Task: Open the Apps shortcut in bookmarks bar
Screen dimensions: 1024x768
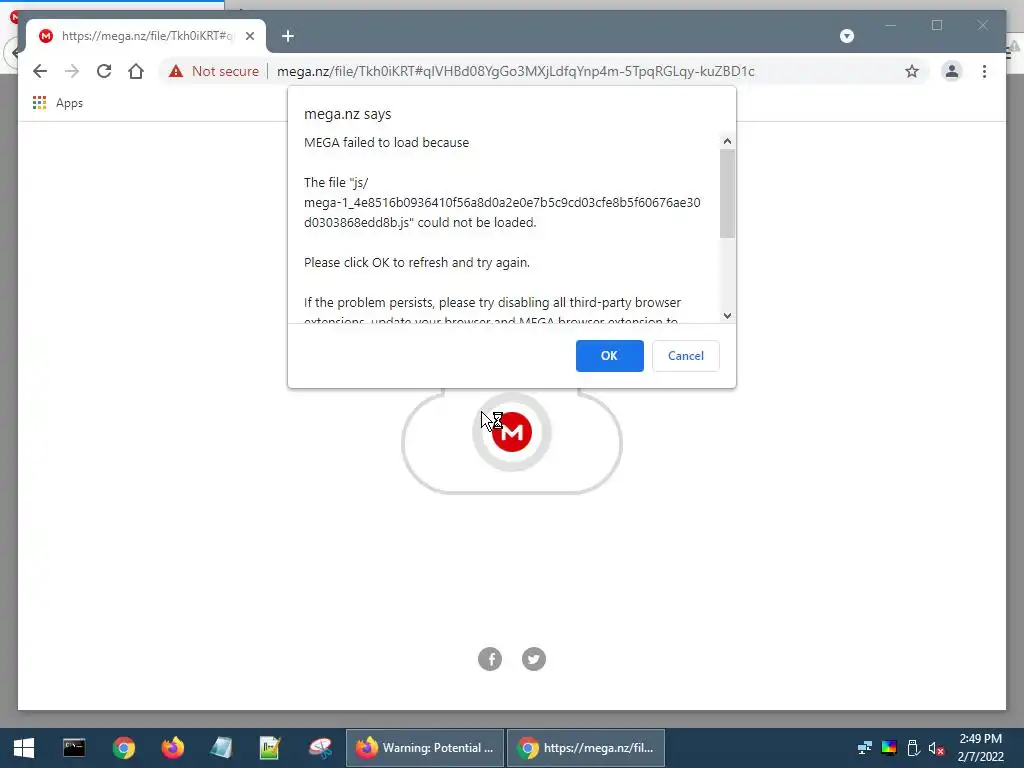Action: tap(58, 103)
